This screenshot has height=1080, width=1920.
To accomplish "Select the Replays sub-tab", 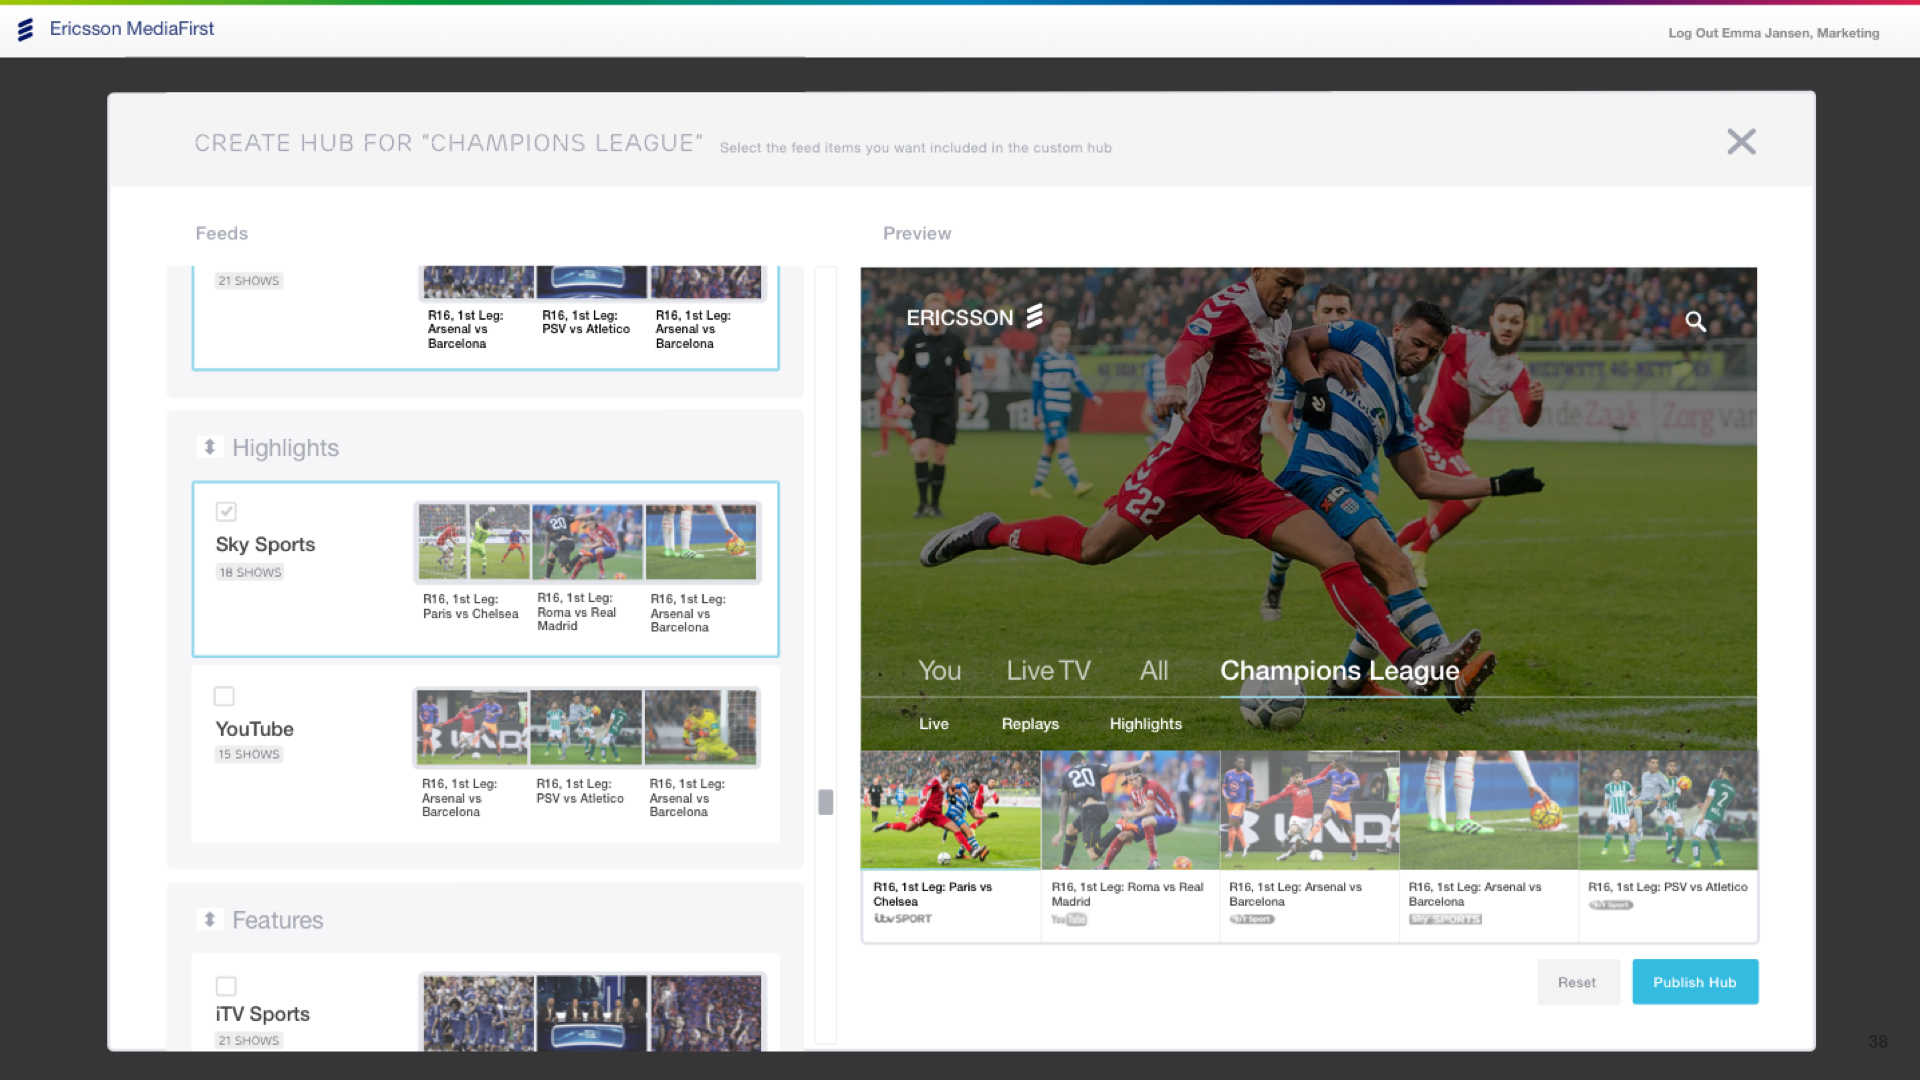I will (x=1030, y=724).
